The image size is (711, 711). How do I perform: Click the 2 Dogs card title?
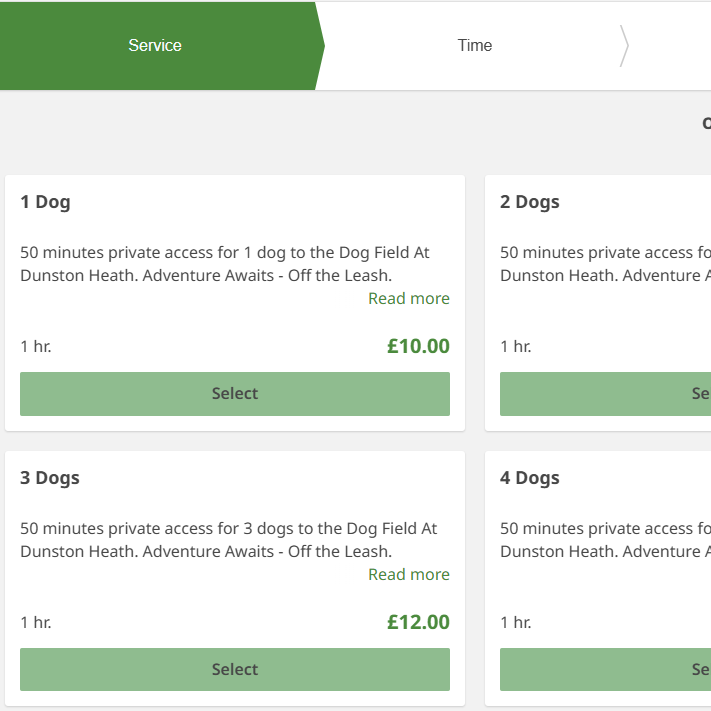(530, 202)
